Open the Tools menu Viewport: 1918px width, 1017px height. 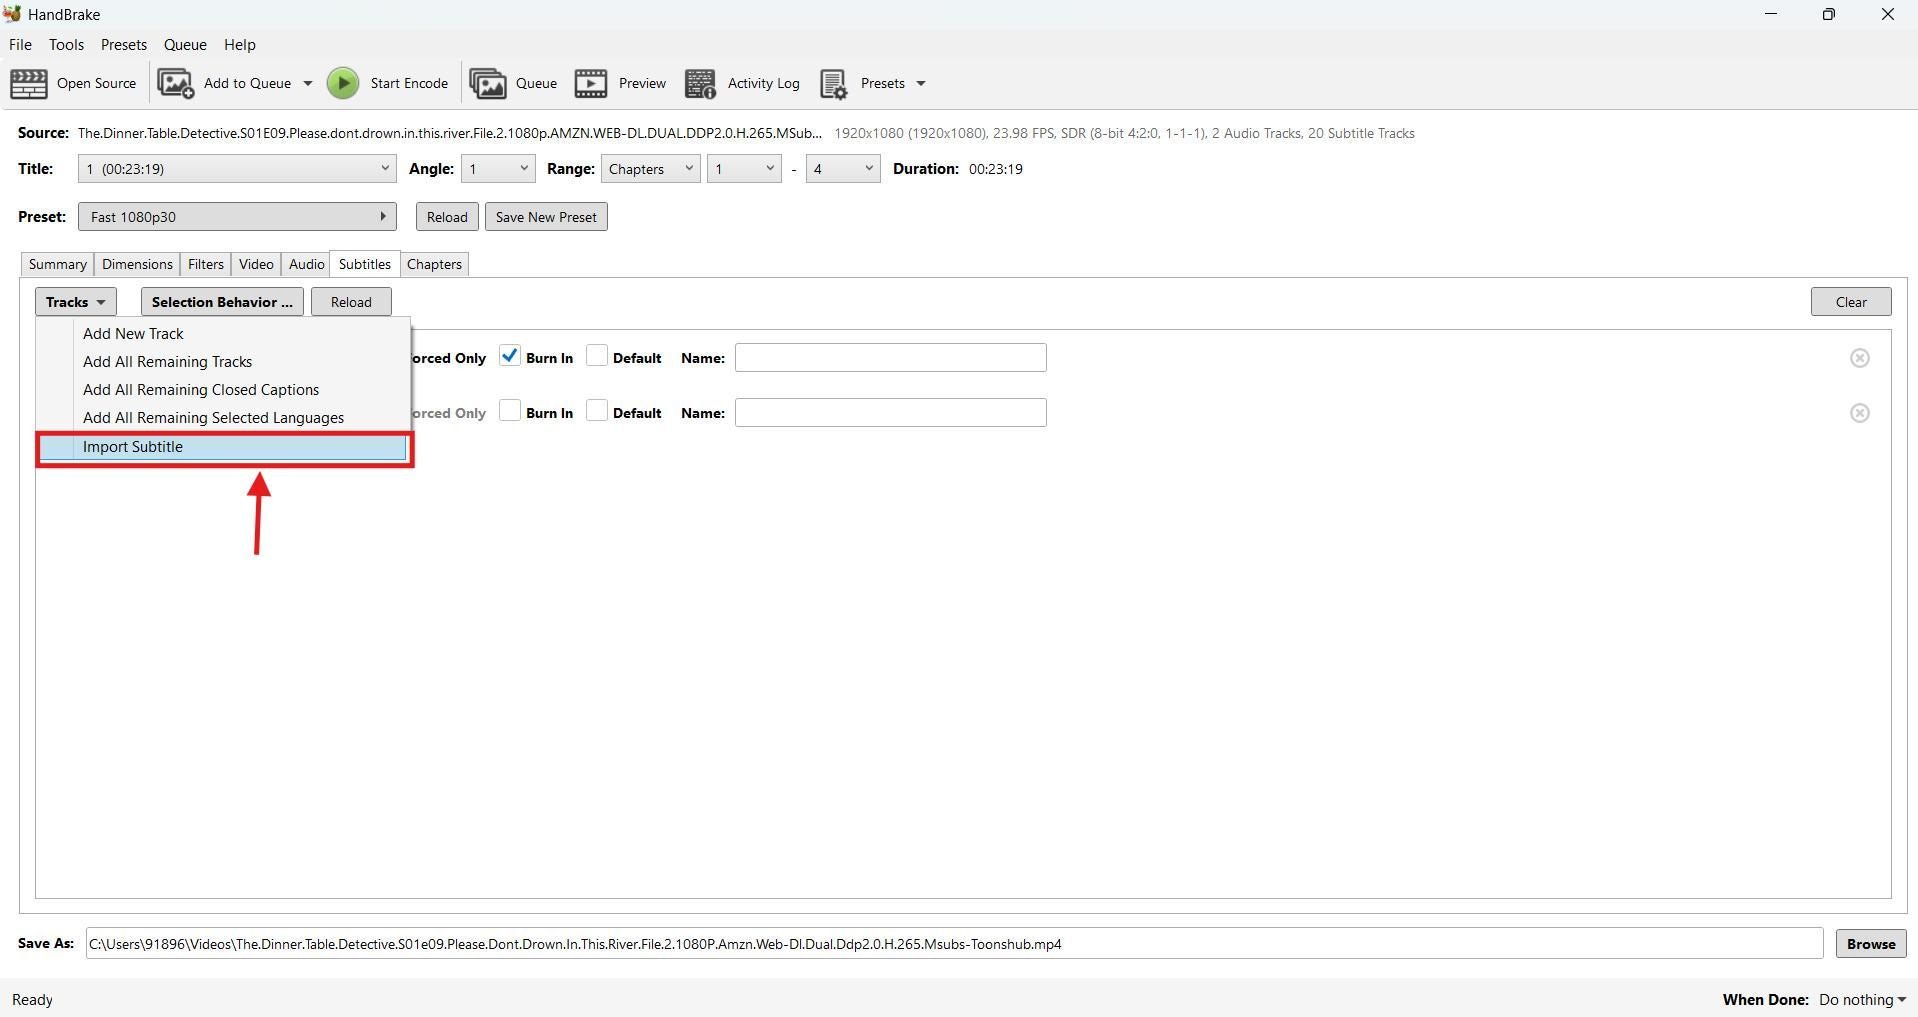click(x=66, y=45)
